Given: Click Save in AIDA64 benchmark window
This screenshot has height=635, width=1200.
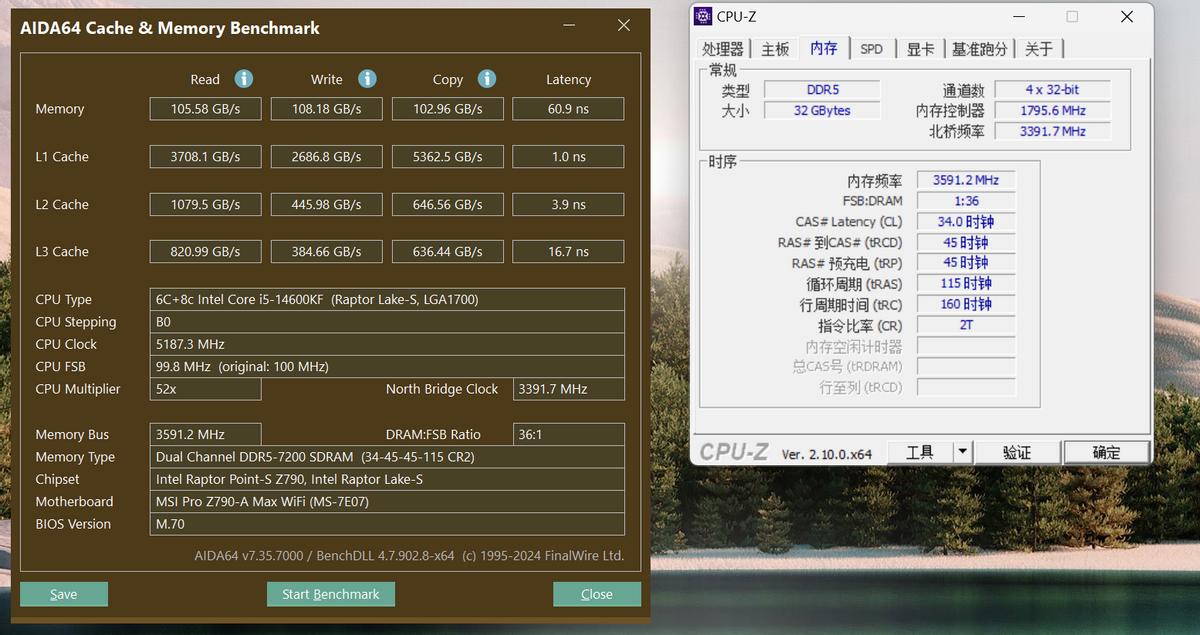Looking at the screenshot, I should pyautogui.click(x=64, y=594).
